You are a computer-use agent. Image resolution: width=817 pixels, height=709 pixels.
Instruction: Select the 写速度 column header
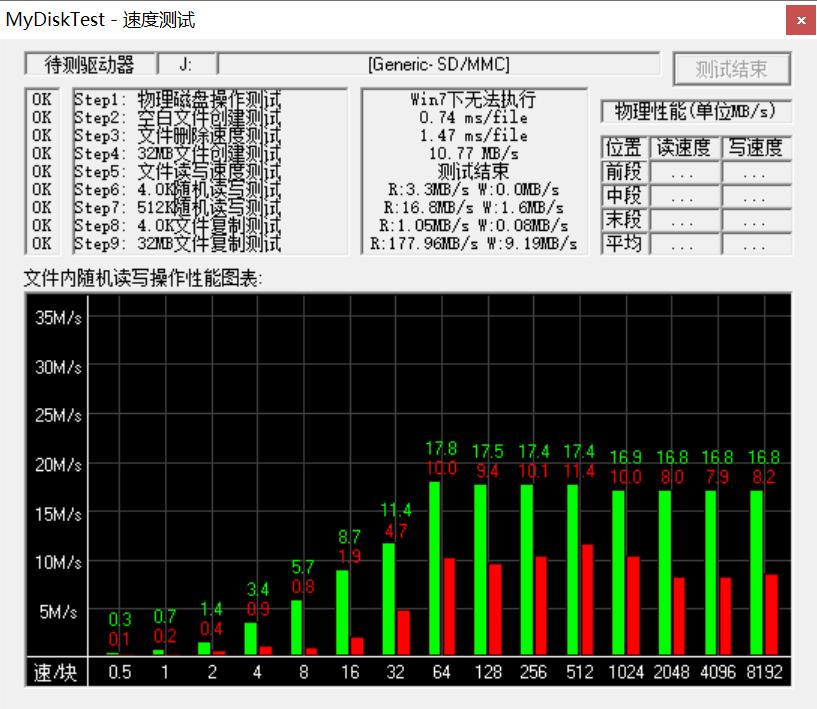click(x=755, y=148)
